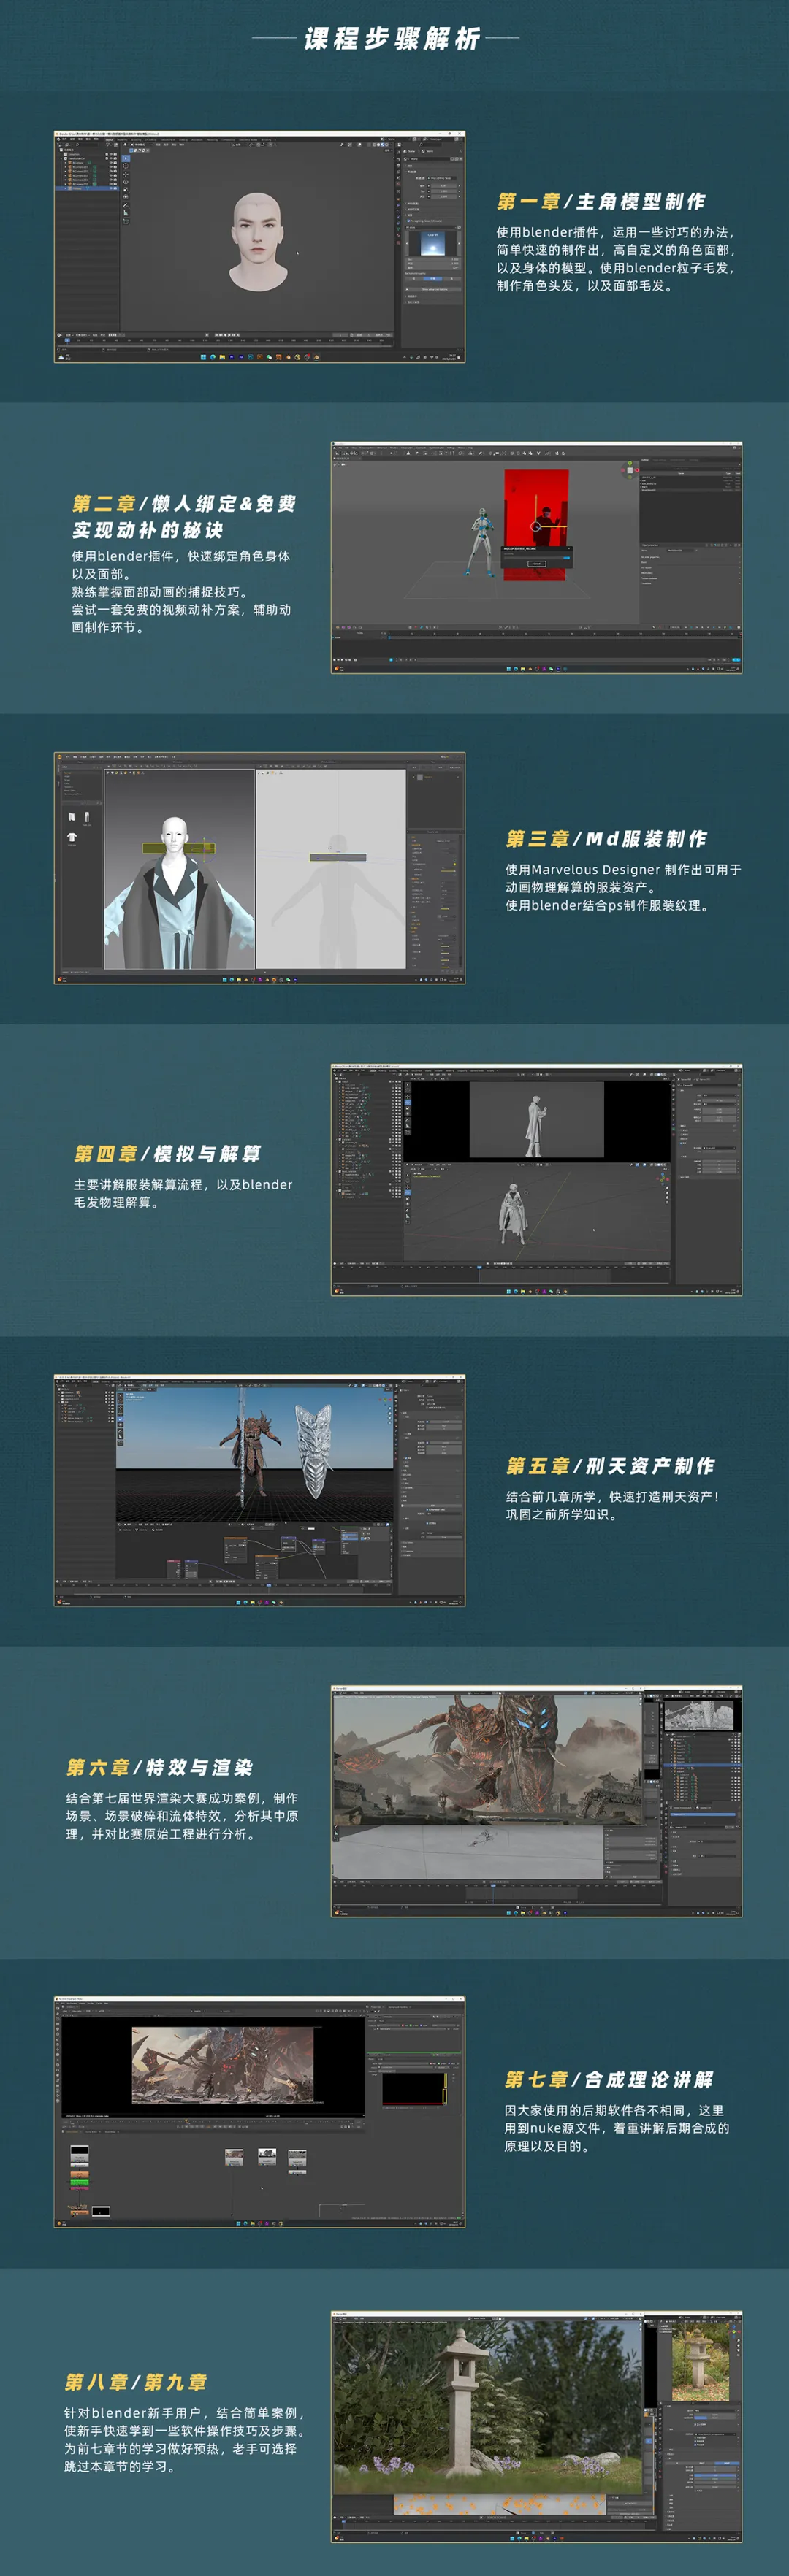The height and width of the screenshot is (2576, 789).
Task: Open the chapter one Blender head model screenshot
Action: pos(259,247)
